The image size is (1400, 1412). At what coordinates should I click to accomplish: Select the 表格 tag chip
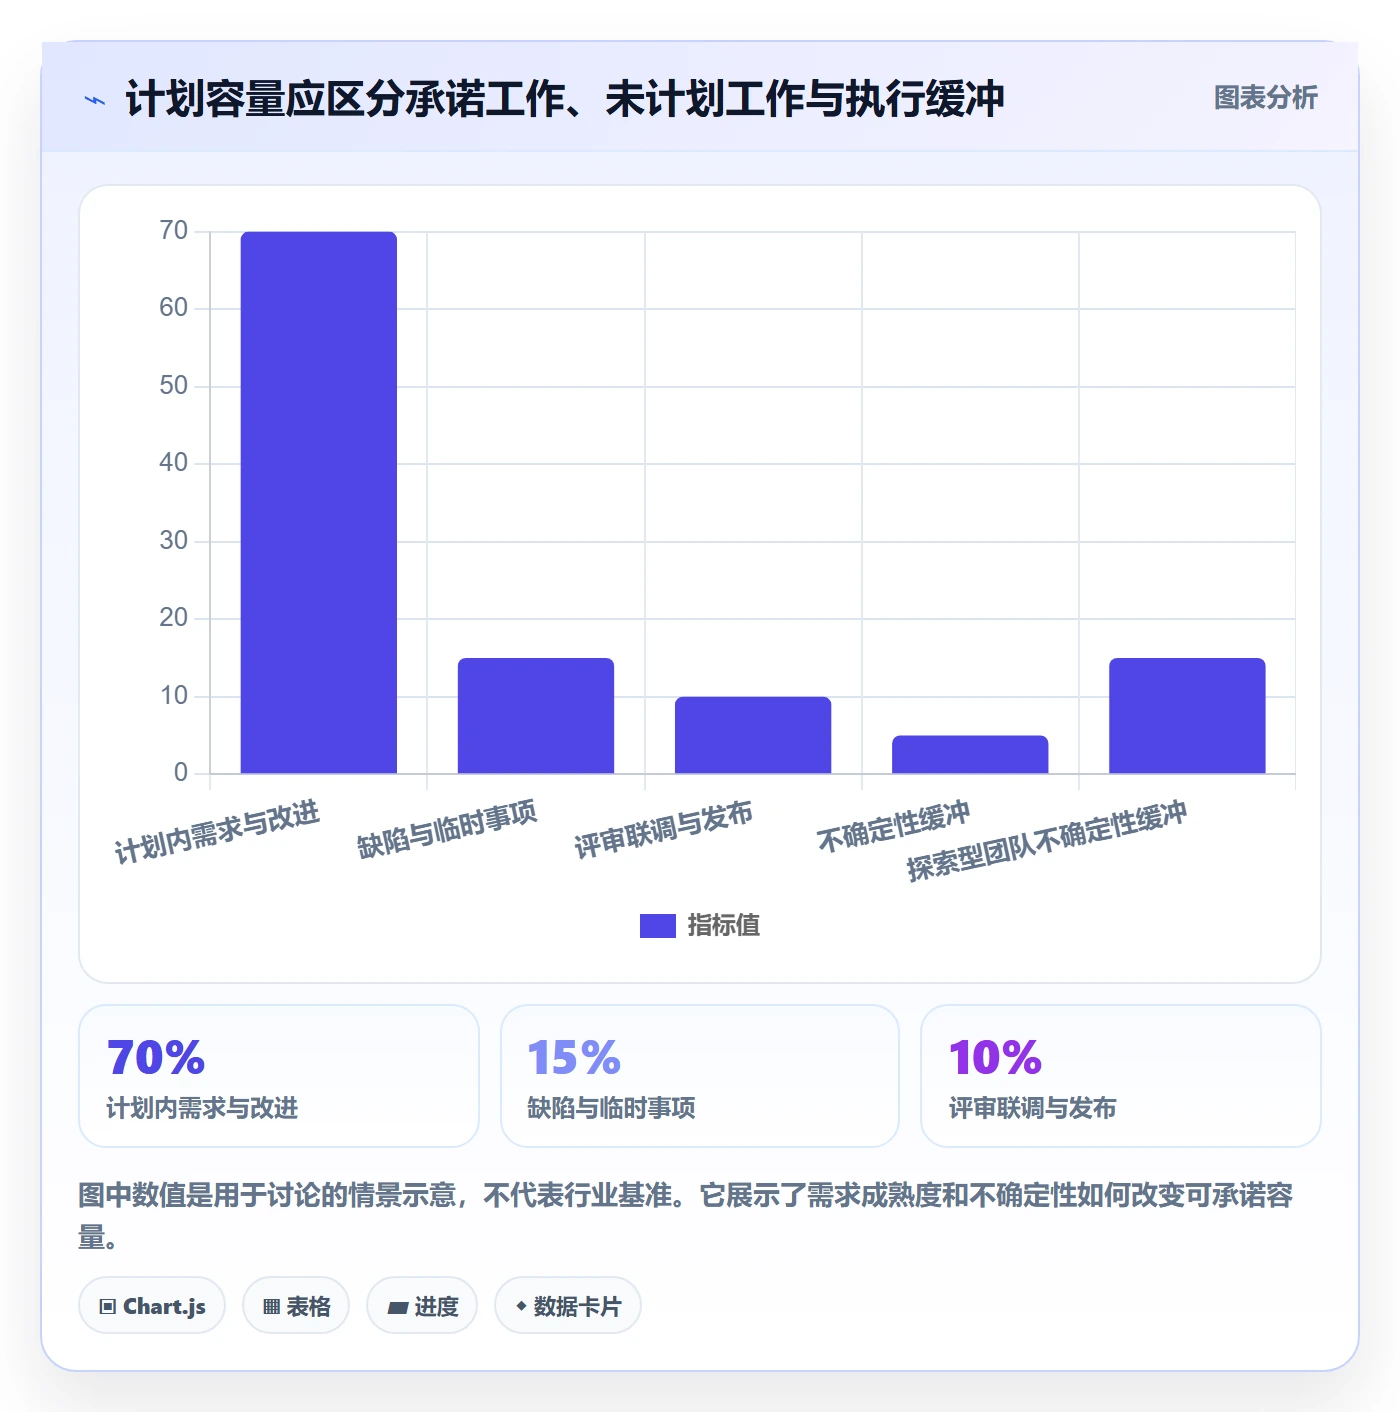[x=296, y=1306]
